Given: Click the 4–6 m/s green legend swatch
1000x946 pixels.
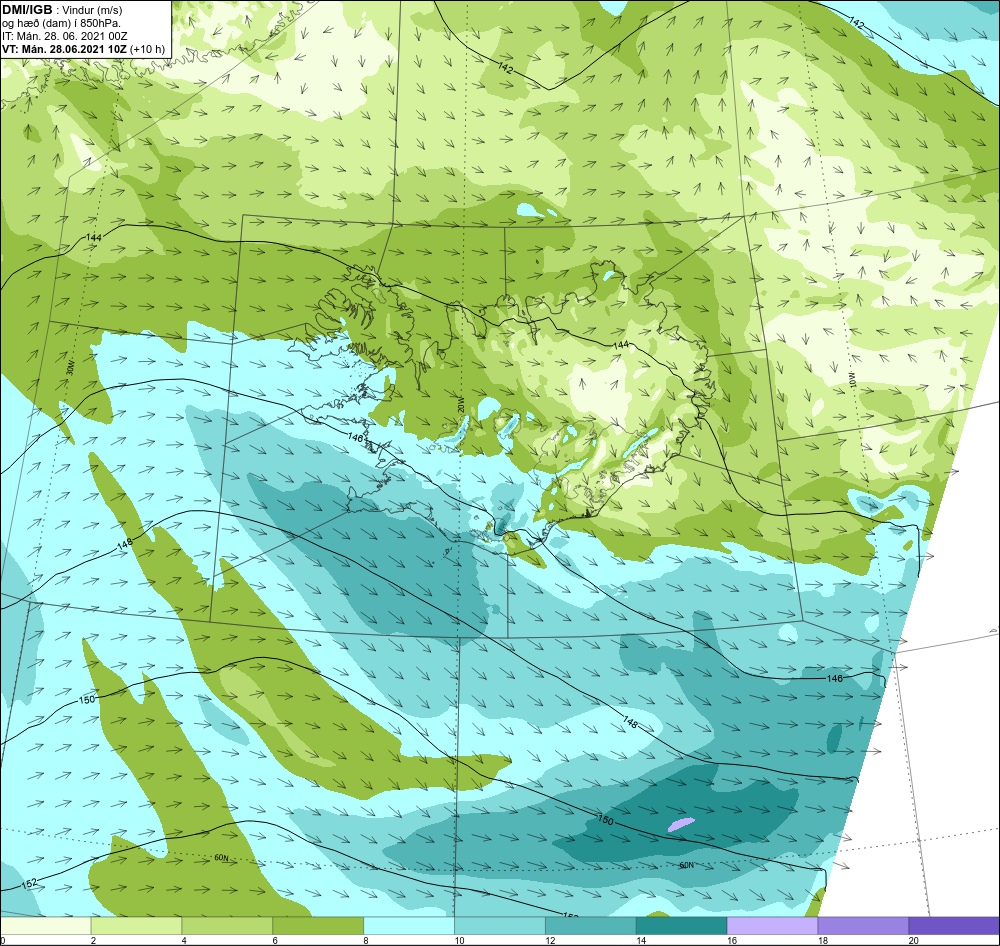Looking at the screenshot, I should click(x=227, y=925).
